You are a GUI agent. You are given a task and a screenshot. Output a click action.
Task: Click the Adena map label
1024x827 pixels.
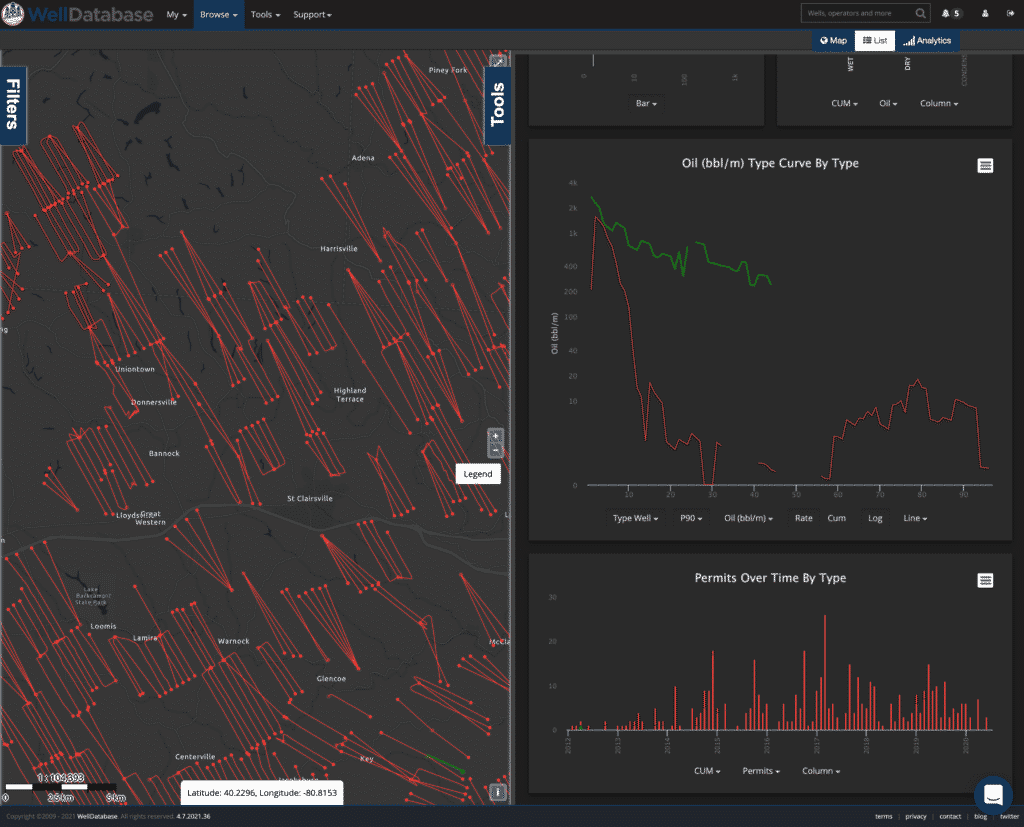pyautogui.click(x=363, y=158)
